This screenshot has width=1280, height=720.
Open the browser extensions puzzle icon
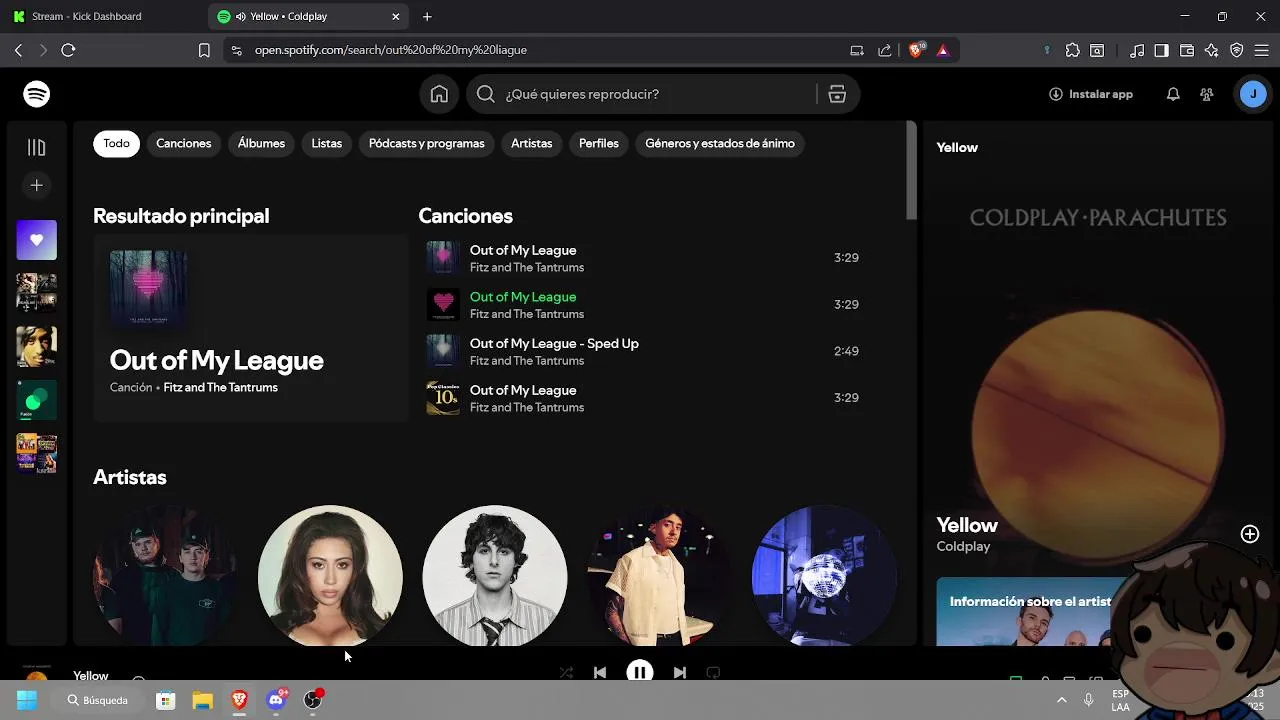point(1072,50)
